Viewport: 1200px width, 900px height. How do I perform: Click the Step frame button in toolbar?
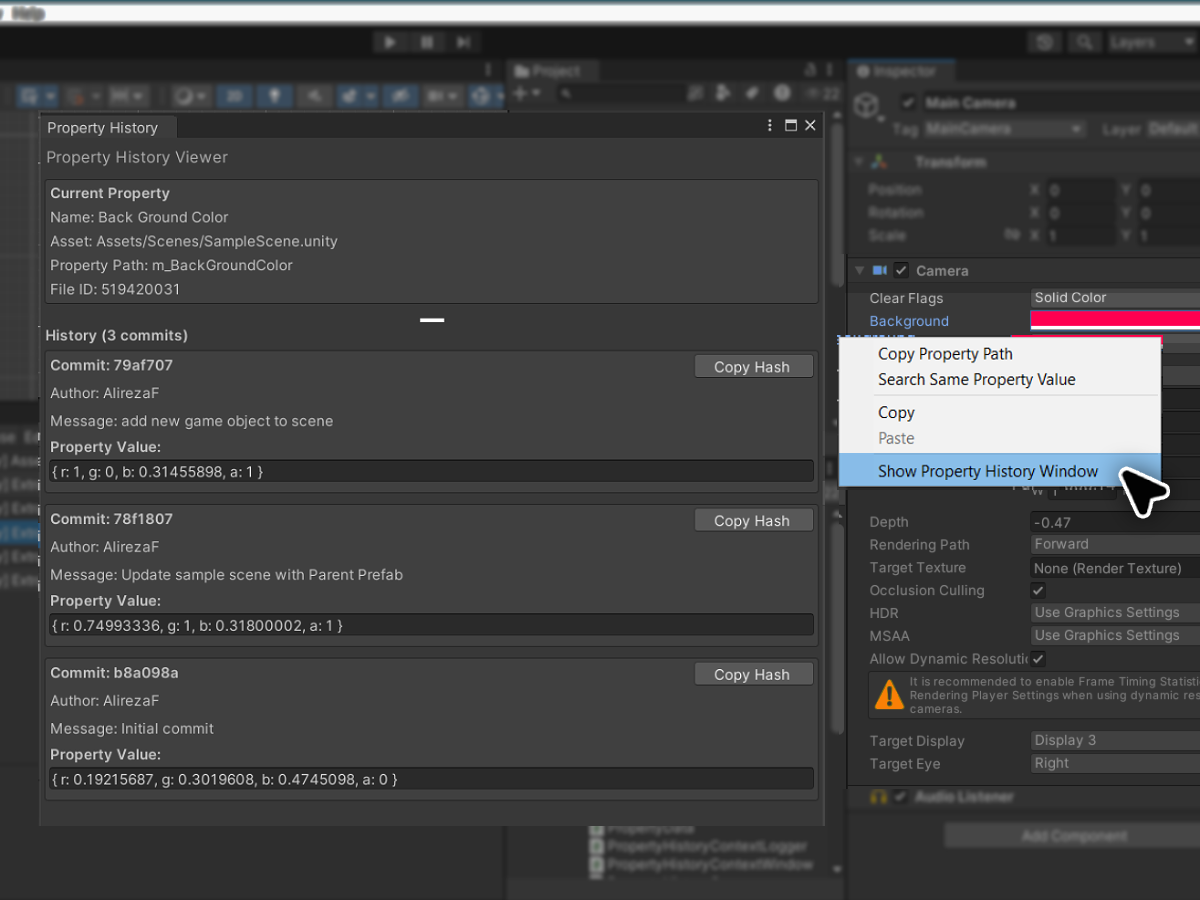coord(462,42)
